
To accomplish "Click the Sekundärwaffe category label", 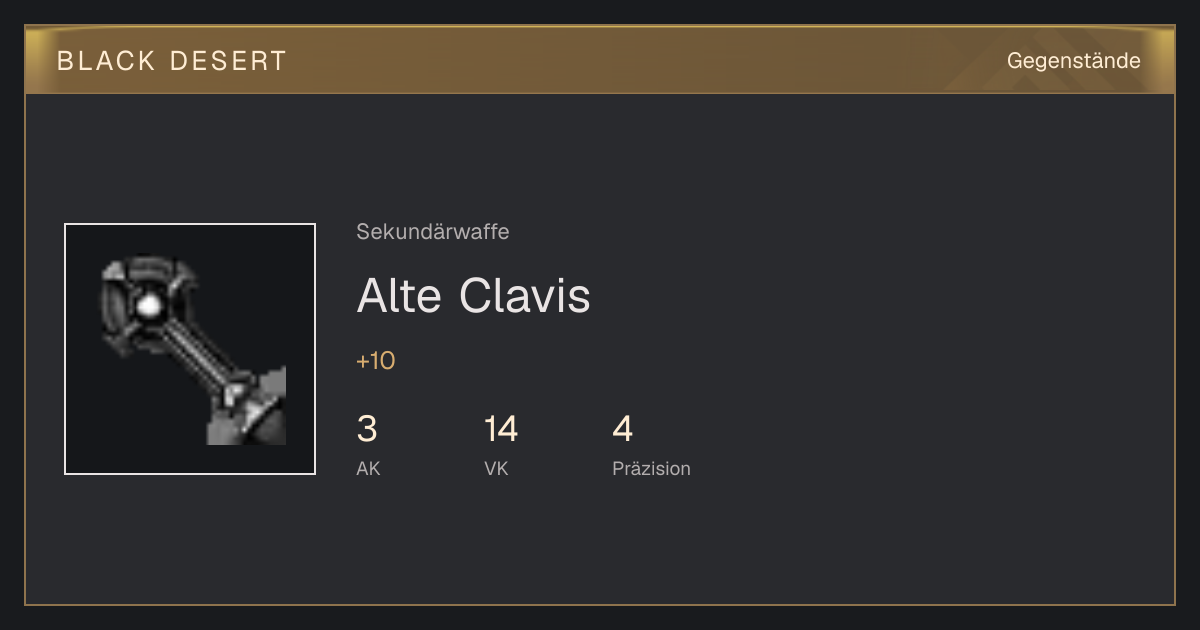I will click(x=433, y=232).
